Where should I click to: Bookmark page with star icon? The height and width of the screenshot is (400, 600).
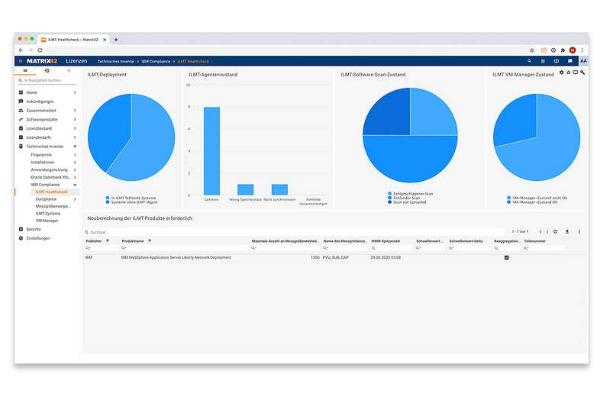(532, 50)
